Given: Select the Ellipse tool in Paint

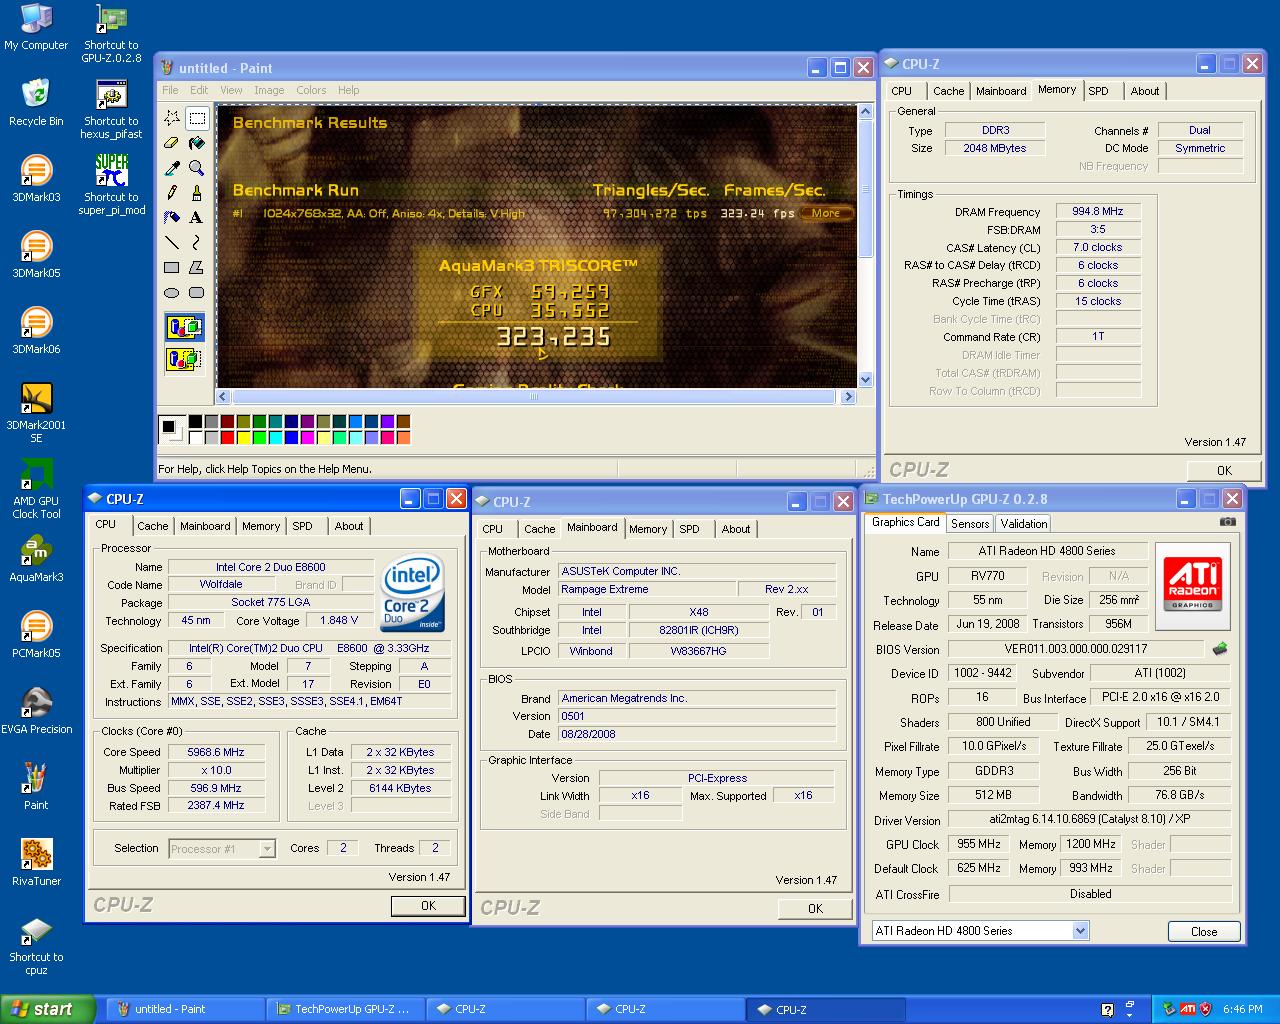Looking at the screenshot, I should [x=172, y=292].
